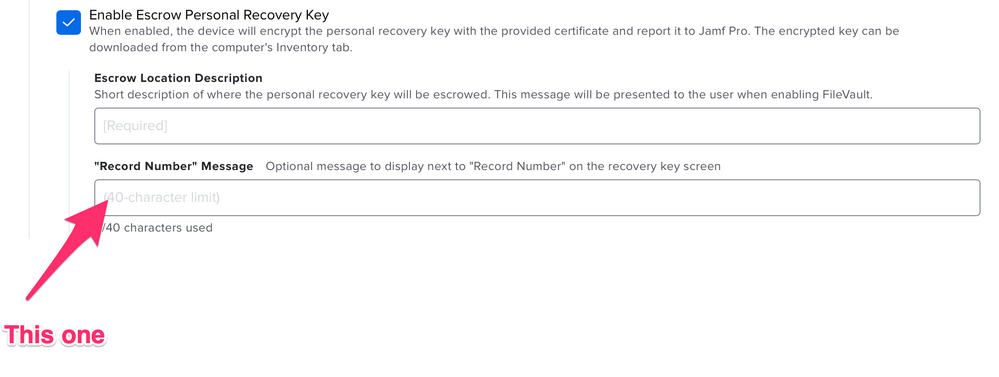Click "Jamf Pro" in the checkbox description
Viewport: 999px width, 377px height.
click(x=723, y=31)
